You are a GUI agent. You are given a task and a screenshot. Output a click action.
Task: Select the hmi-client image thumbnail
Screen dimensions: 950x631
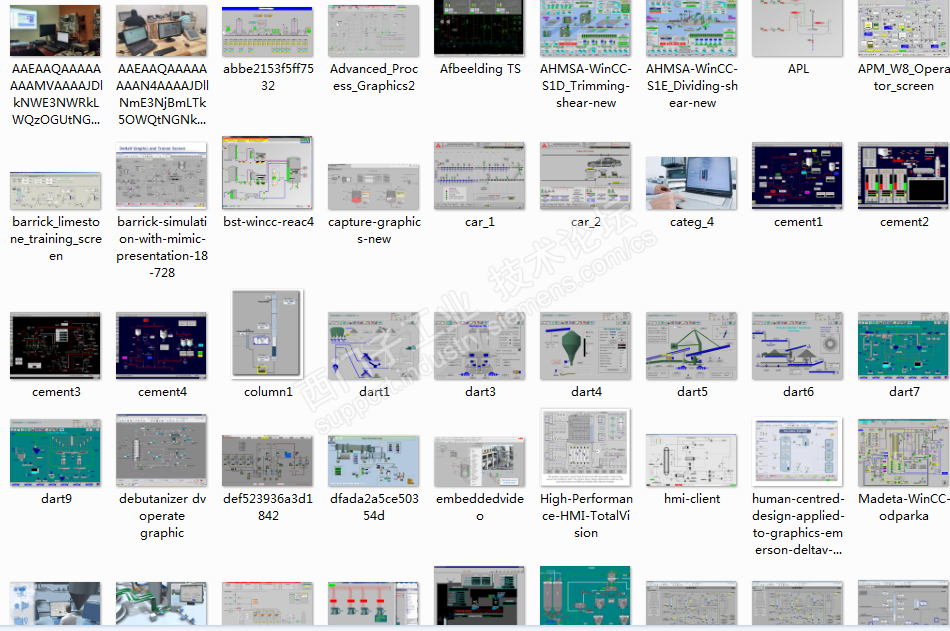(x=691, y=459)
